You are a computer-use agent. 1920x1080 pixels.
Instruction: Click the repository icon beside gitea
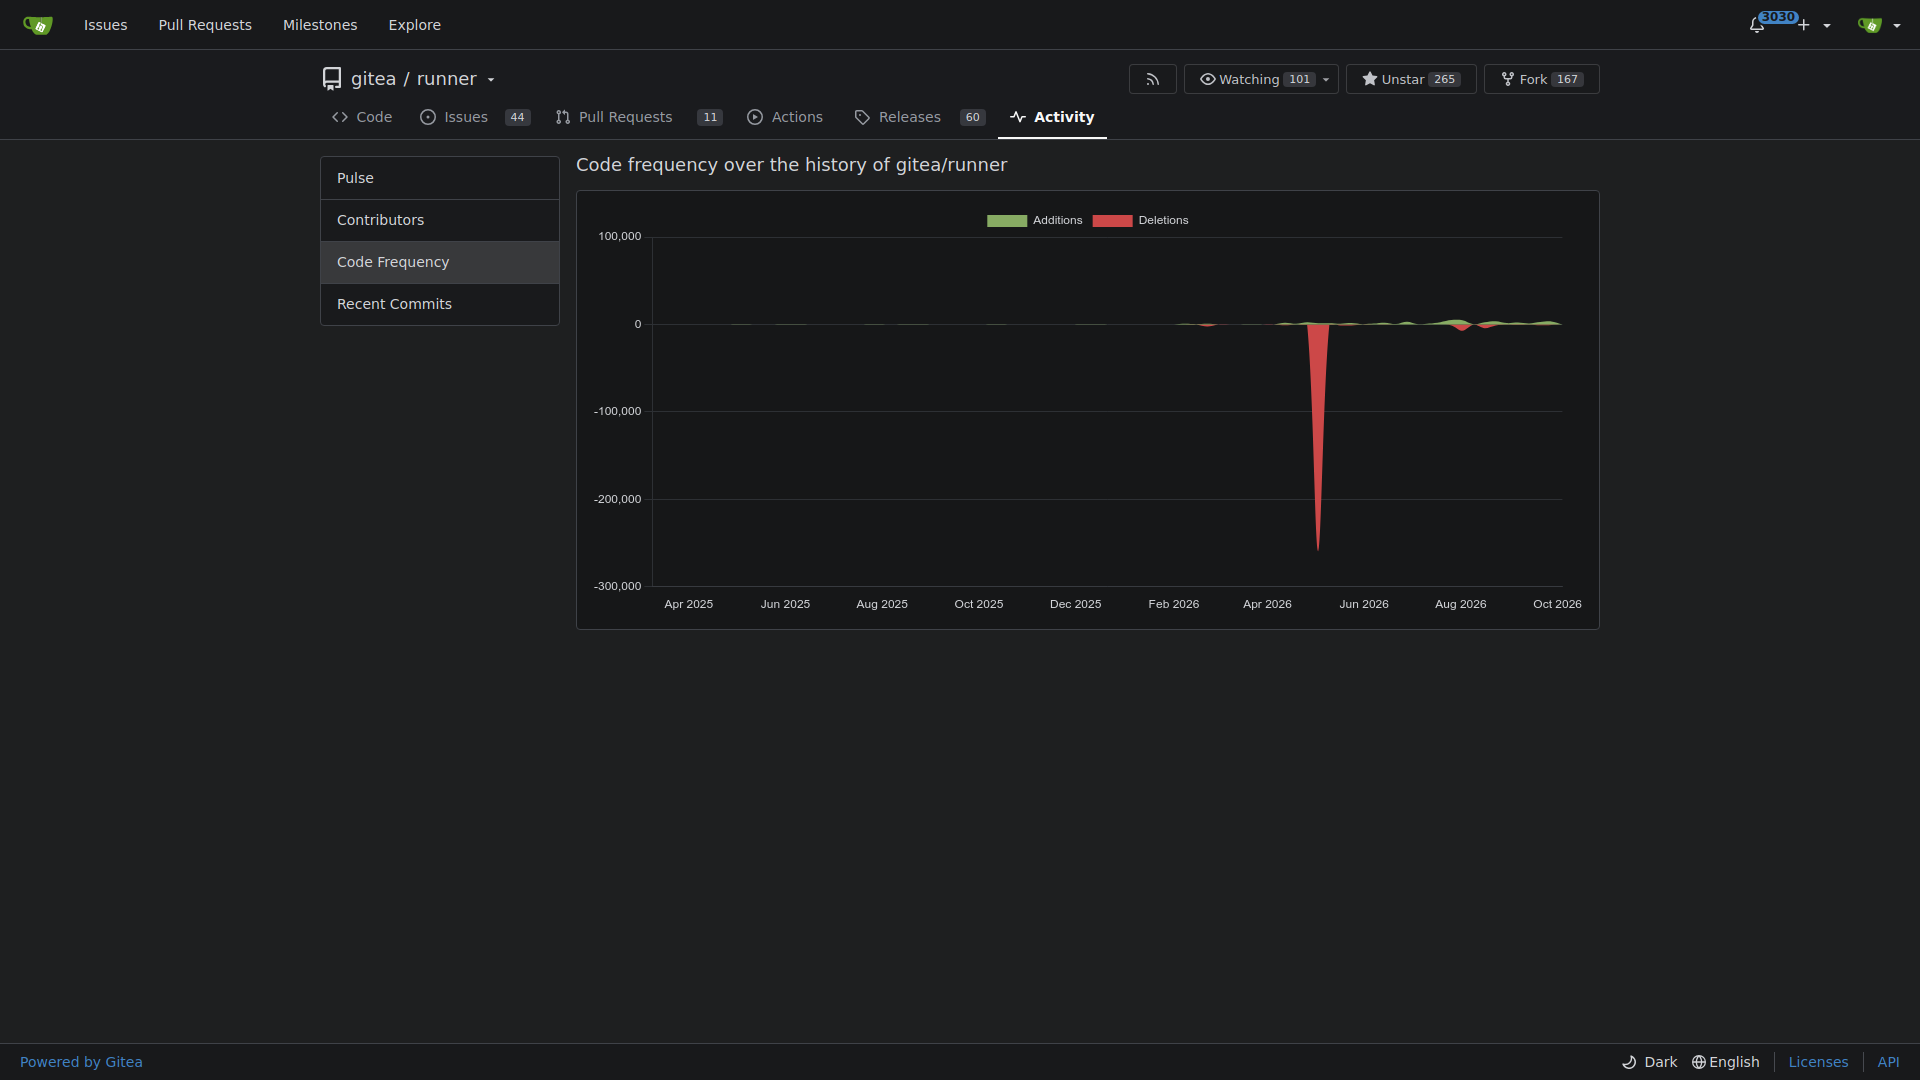tap(332, 79)
